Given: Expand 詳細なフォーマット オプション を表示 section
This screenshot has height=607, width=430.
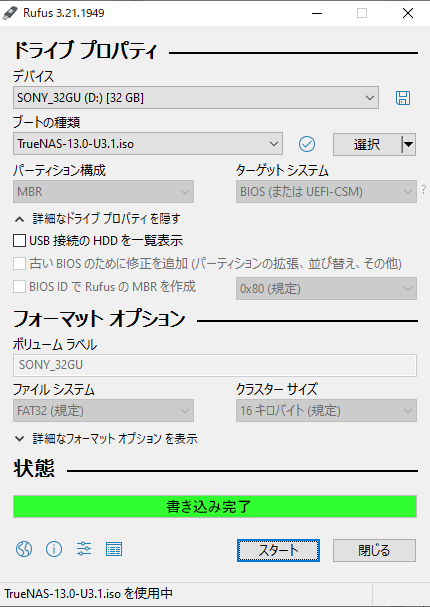Looking at the screenshot, I should 106,439.
